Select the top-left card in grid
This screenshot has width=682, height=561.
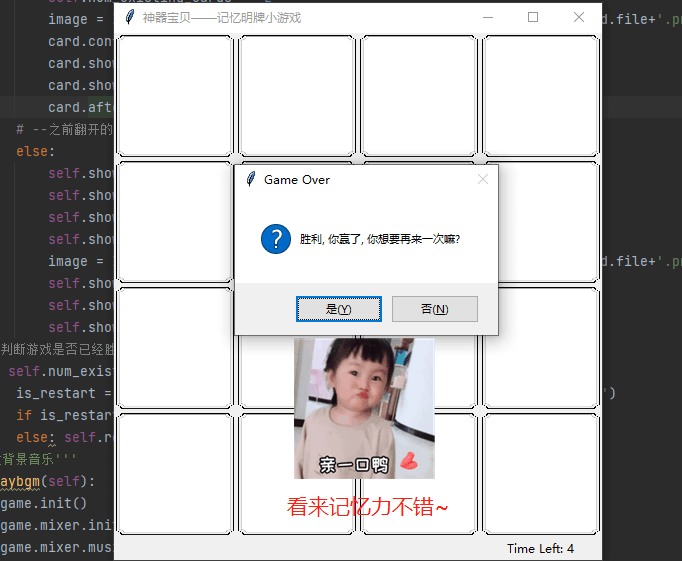(x=175, y=96)
